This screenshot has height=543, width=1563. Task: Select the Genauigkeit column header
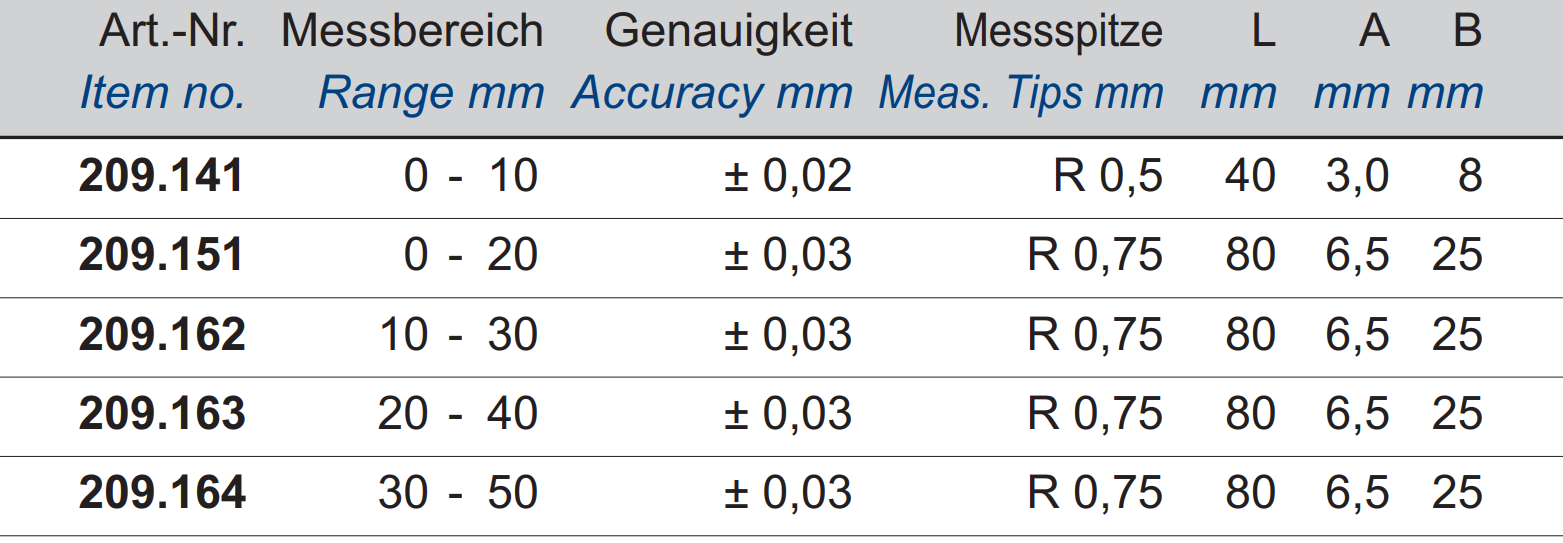729,32
